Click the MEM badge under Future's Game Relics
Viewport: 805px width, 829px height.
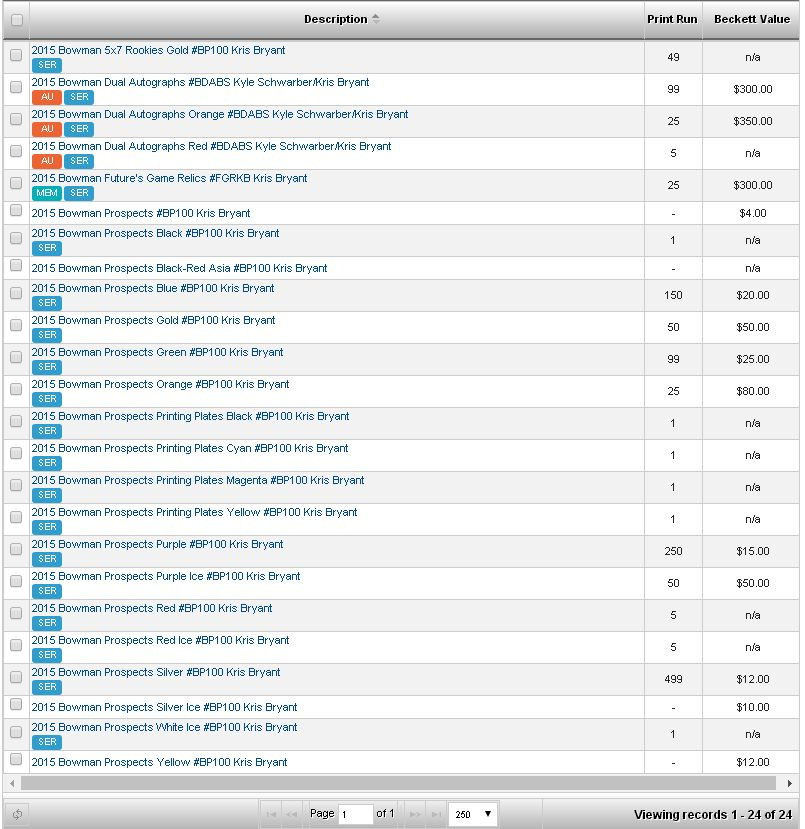(47, 193)
